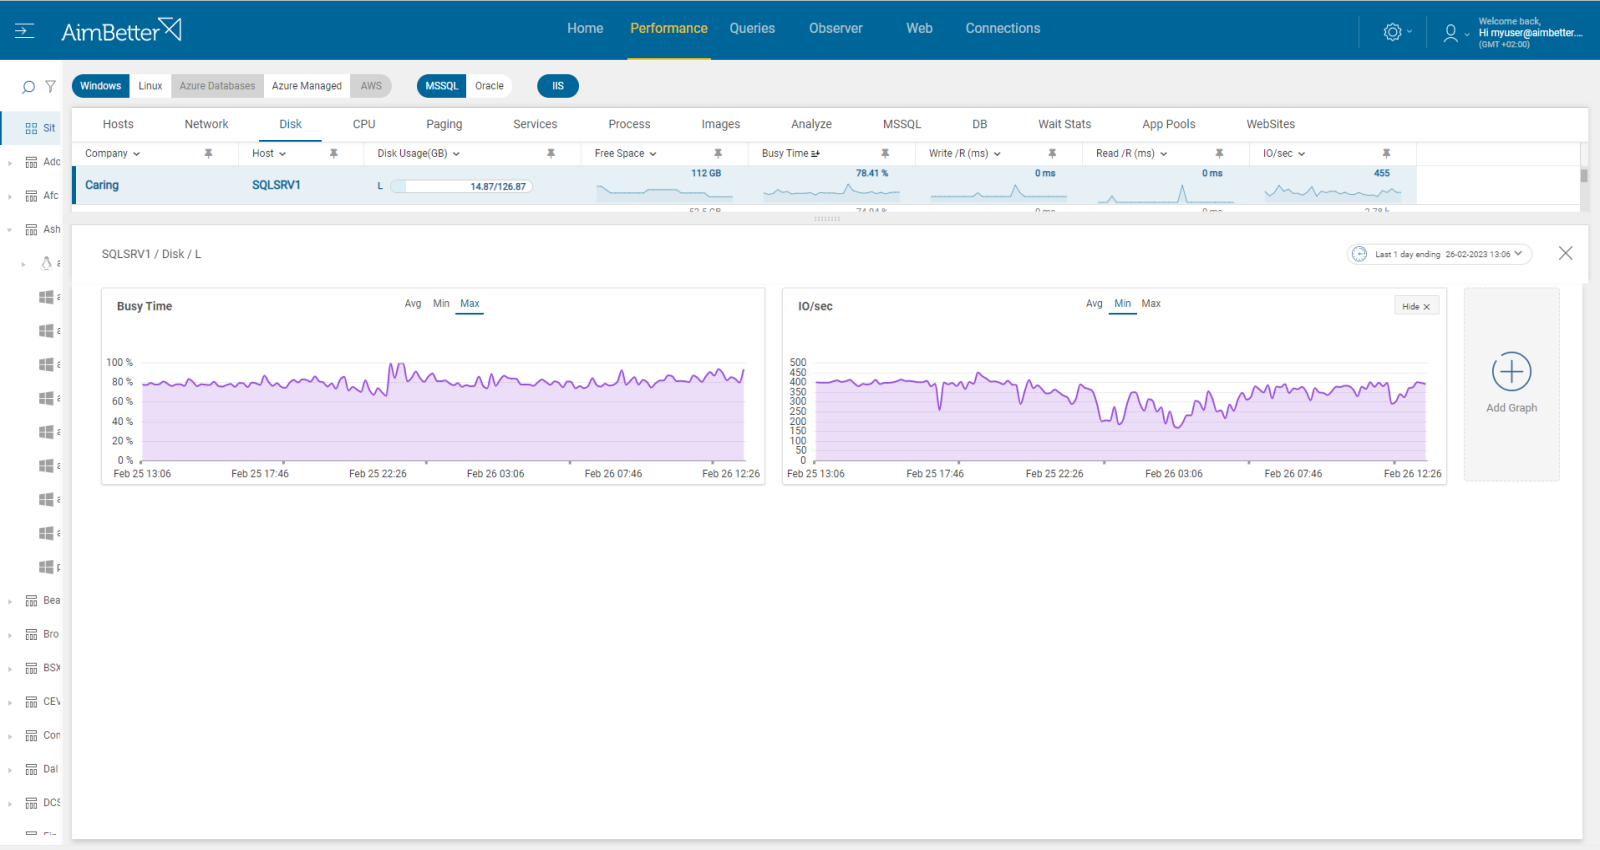Viewport: 1600px width, 850px height.
Task: Click the filter funnel icon
Action: point(50,87)
